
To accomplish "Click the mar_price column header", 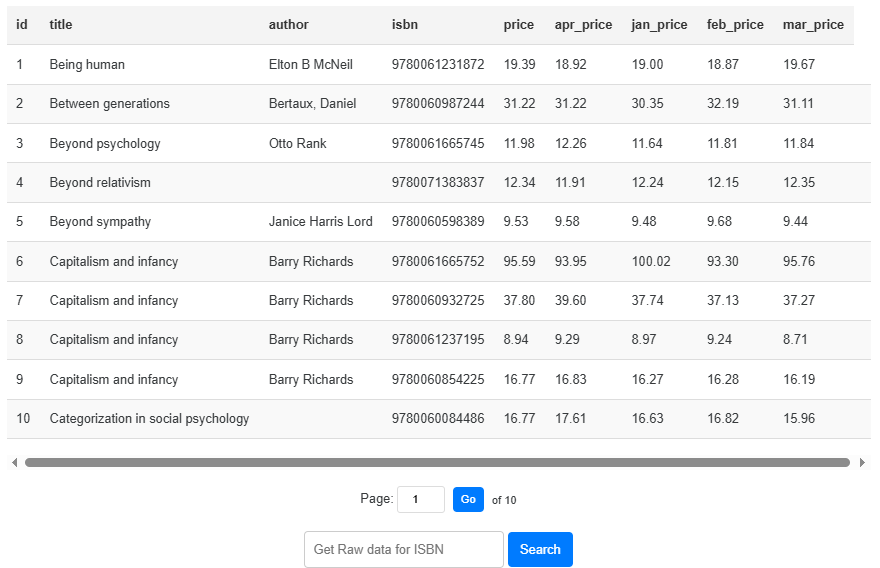I will (x=813, y=25).
